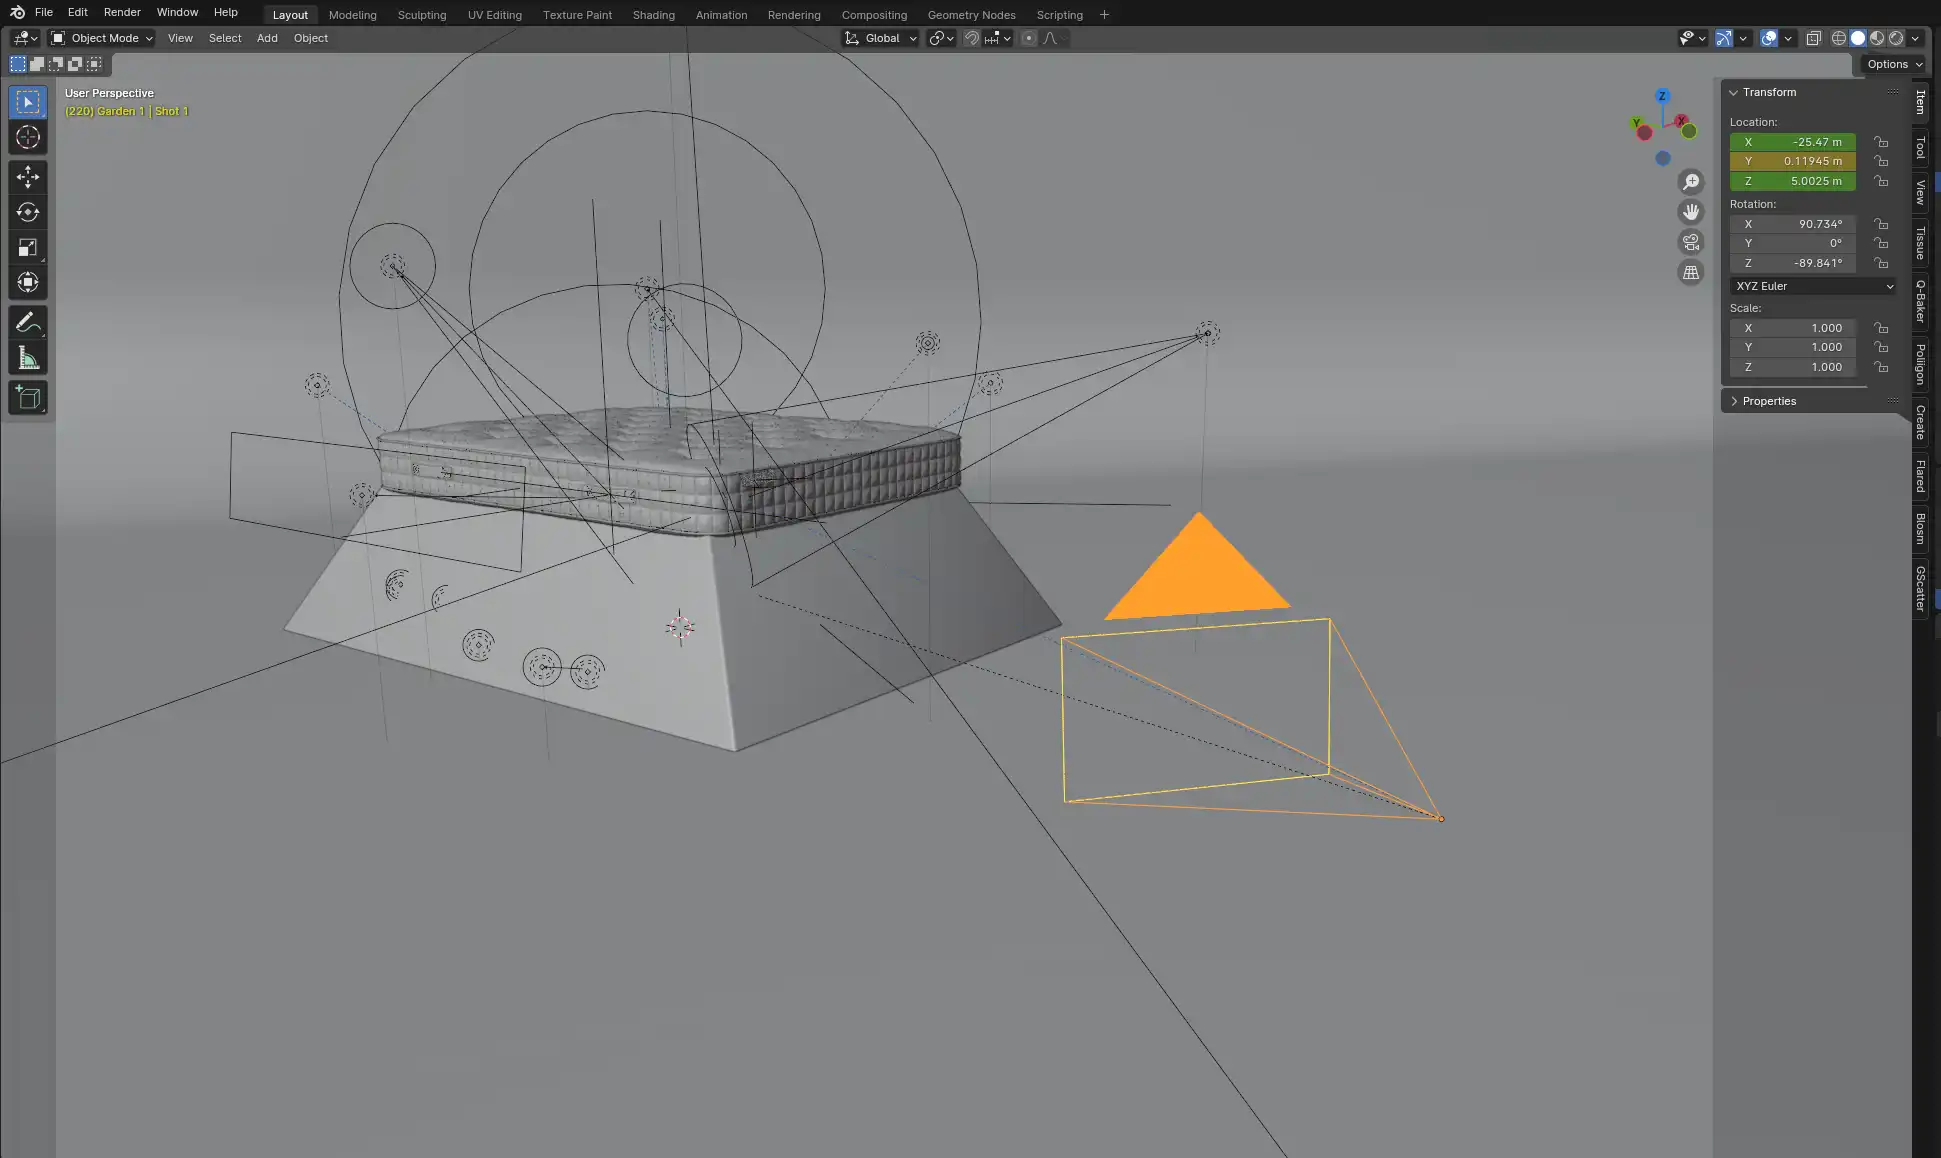Open the Global transform orientation dropdown

[x=880, y=38]
